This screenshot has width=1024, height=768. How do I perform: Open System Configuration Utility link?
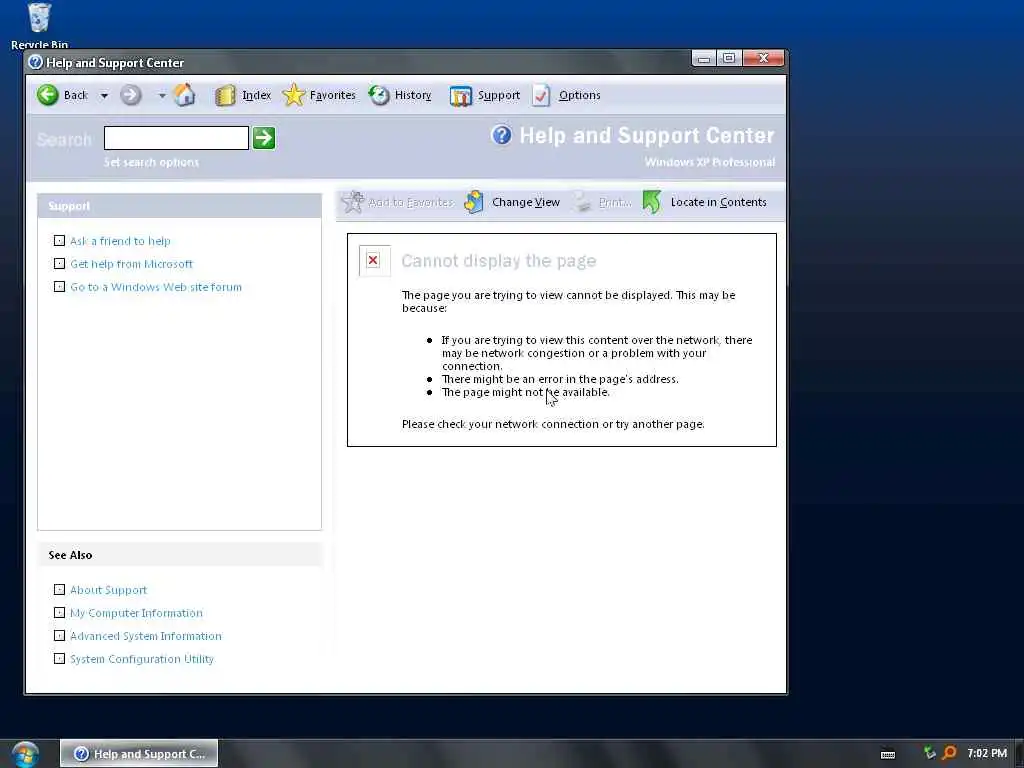[142, 659]
